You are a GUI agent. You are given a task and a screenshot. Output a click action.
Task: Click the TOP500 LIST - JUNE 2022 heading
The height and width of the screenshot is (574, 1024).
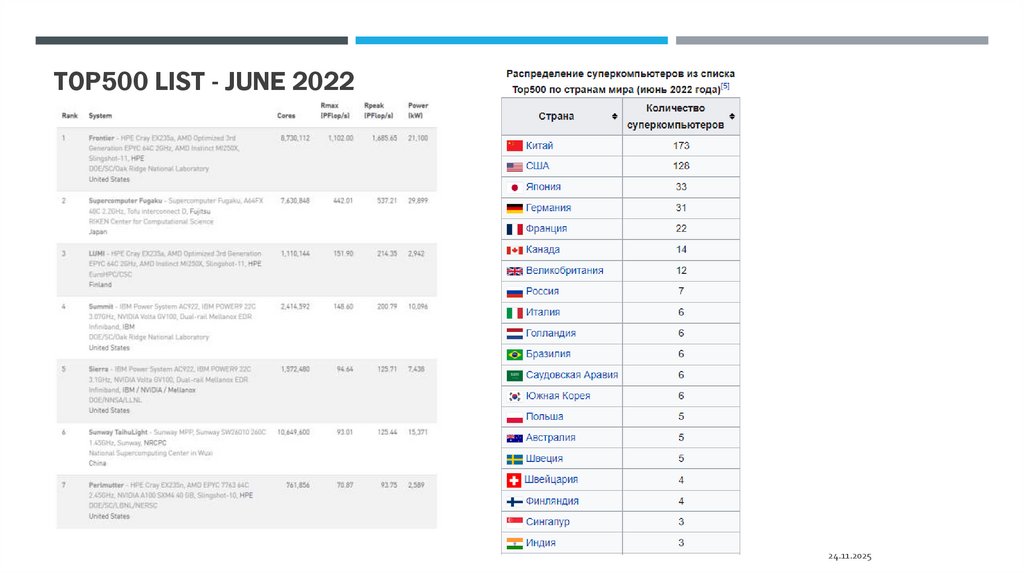[204, 82]
